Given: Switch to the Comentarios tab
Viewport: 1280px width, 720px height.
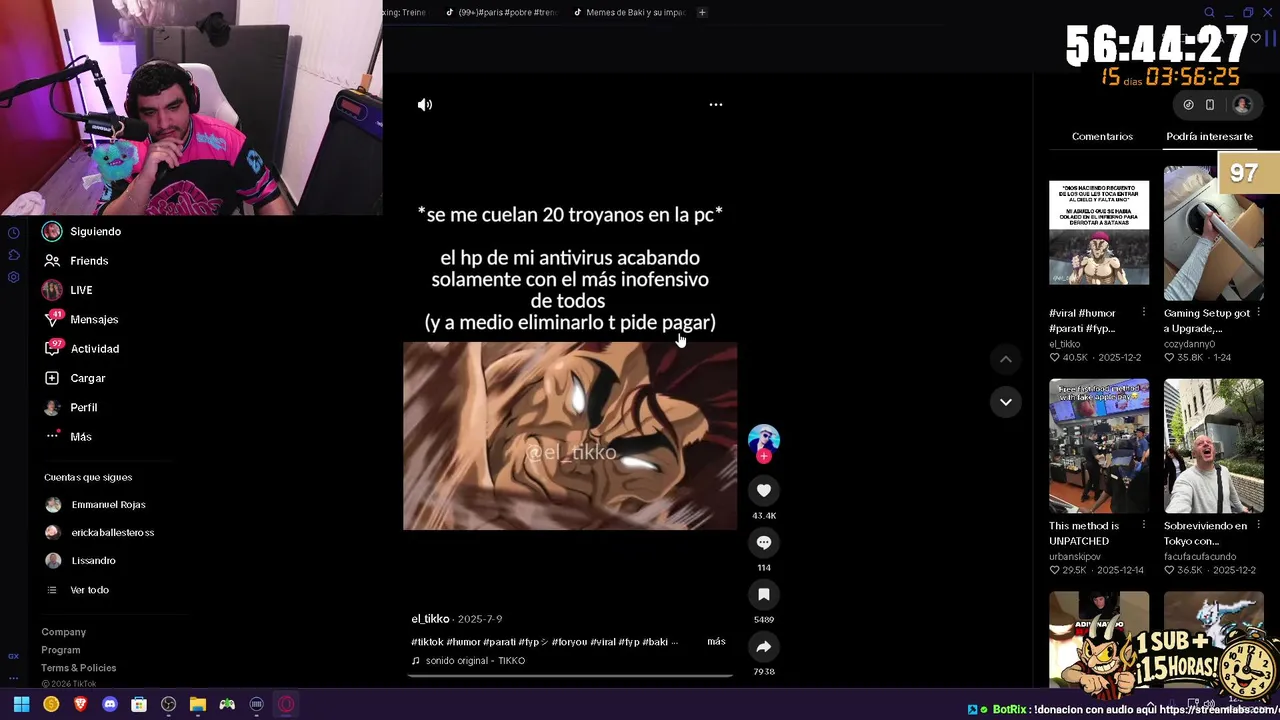Looking at the screenshot, I should (x=1102, y=136).
